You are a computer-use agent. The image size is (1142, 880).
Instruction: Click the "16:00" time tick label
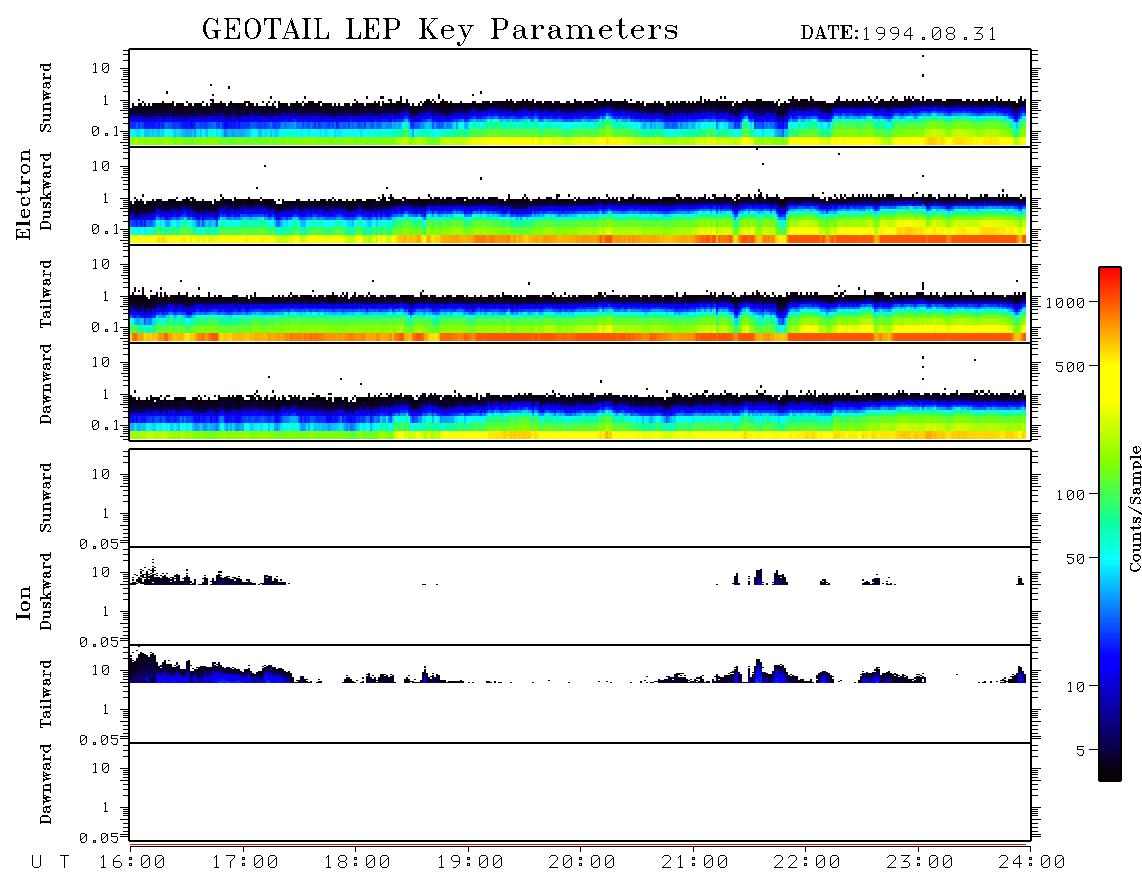133,862
